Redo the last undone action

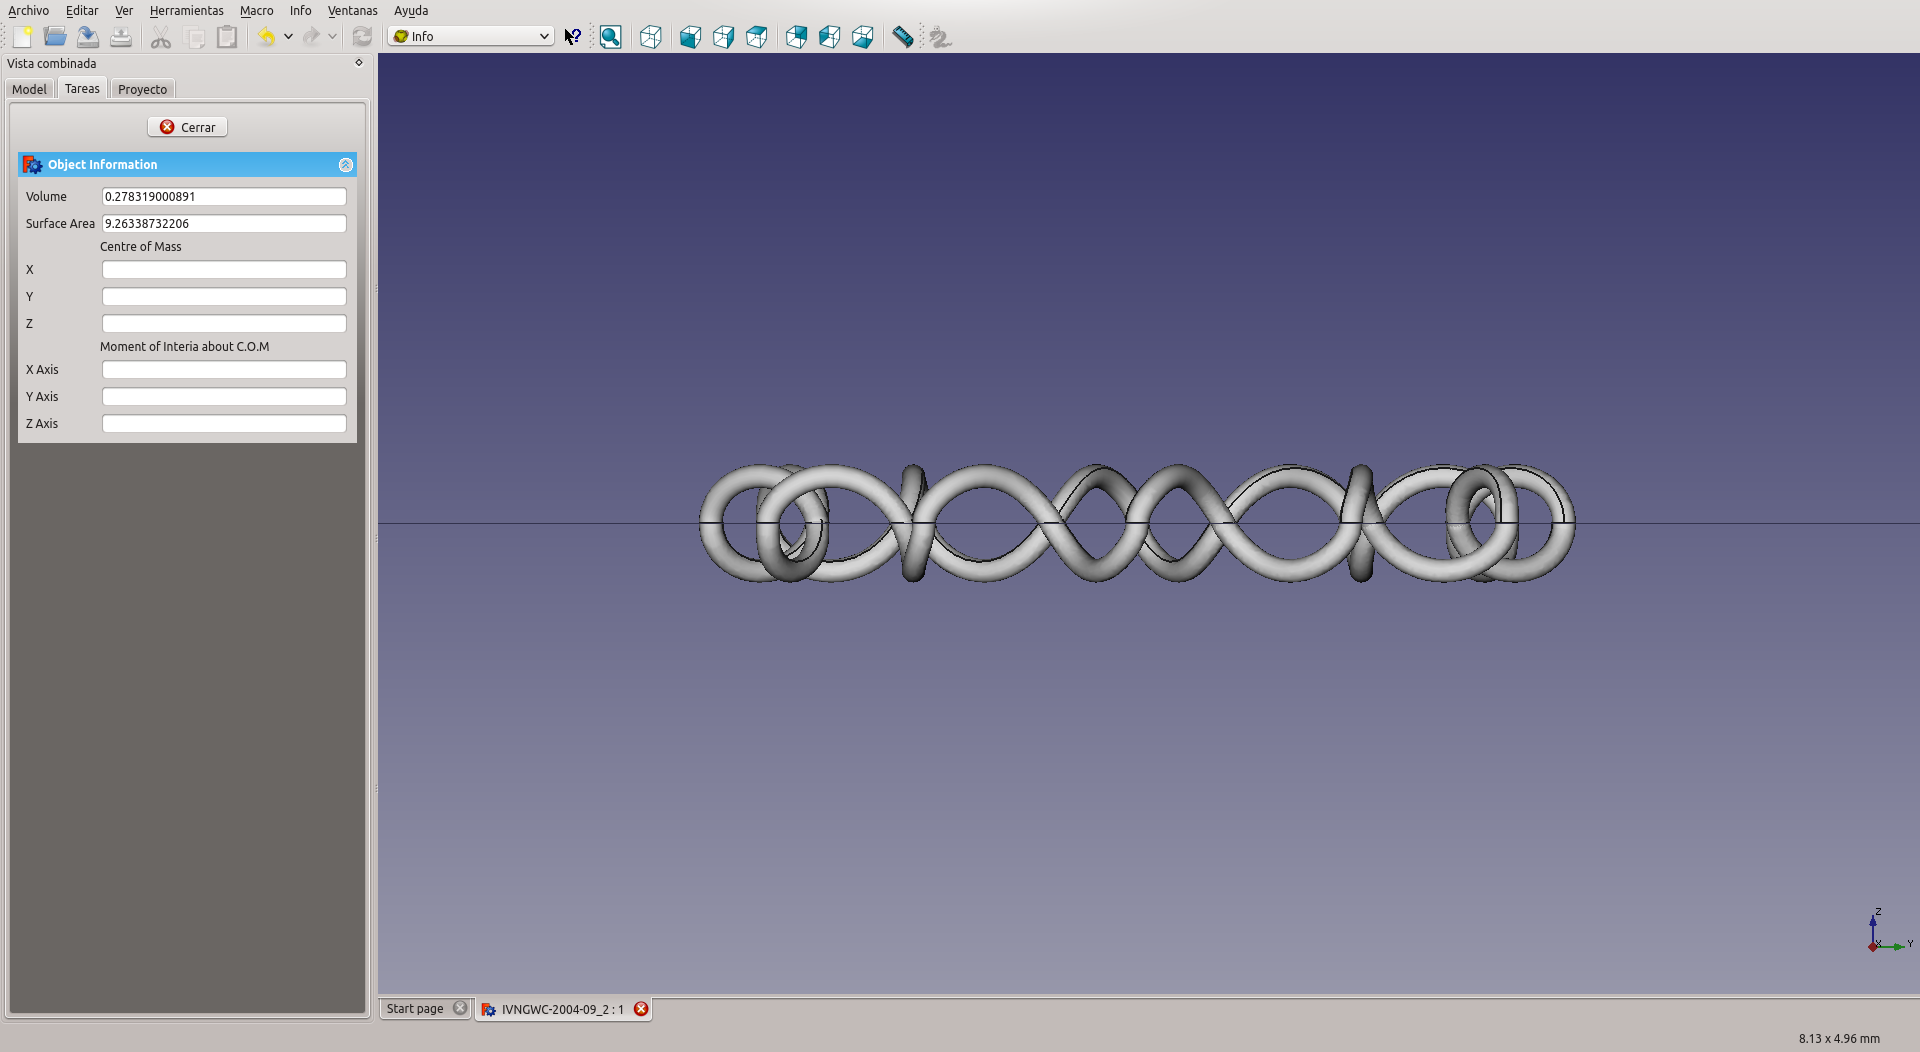click(311, 37)
